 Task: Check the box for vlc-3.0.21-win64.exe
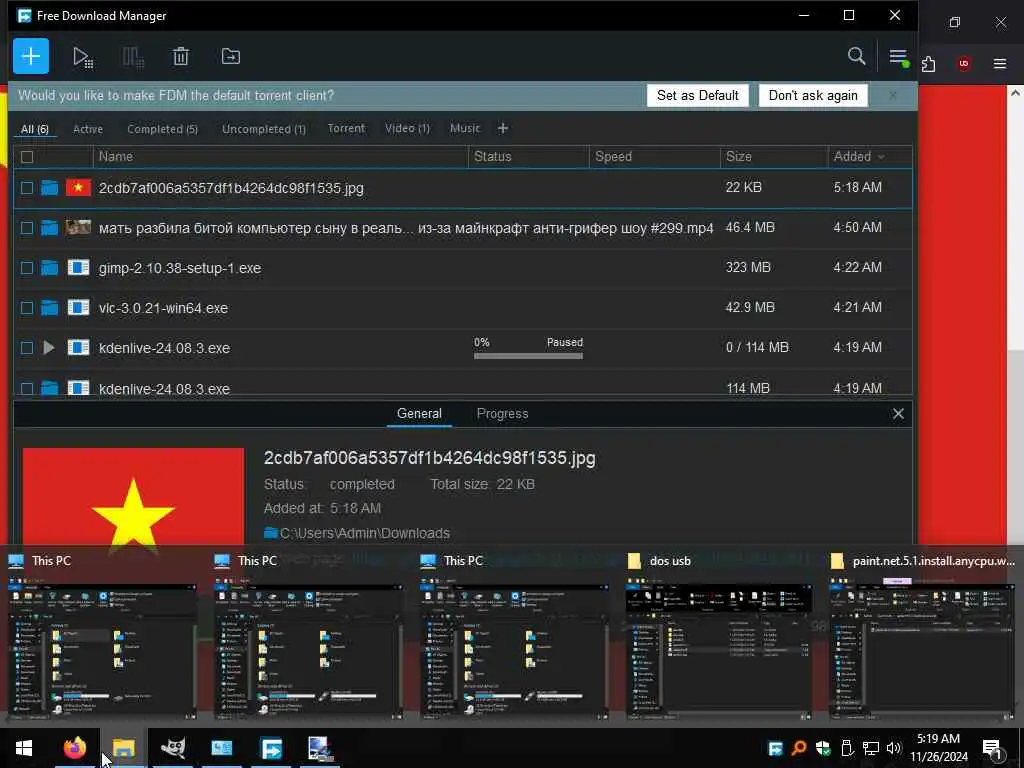(27, 308)
